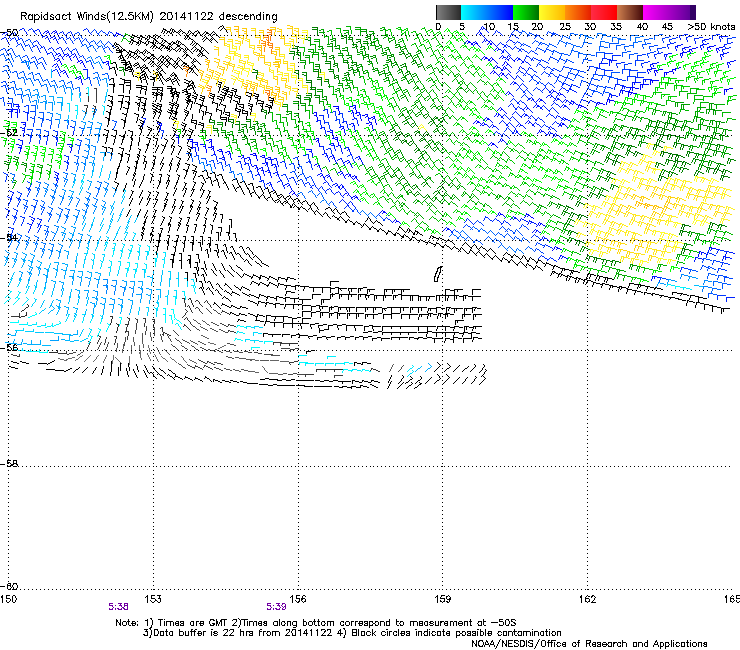Click the gray 0-5 knots legend swatch

point(448,12)
